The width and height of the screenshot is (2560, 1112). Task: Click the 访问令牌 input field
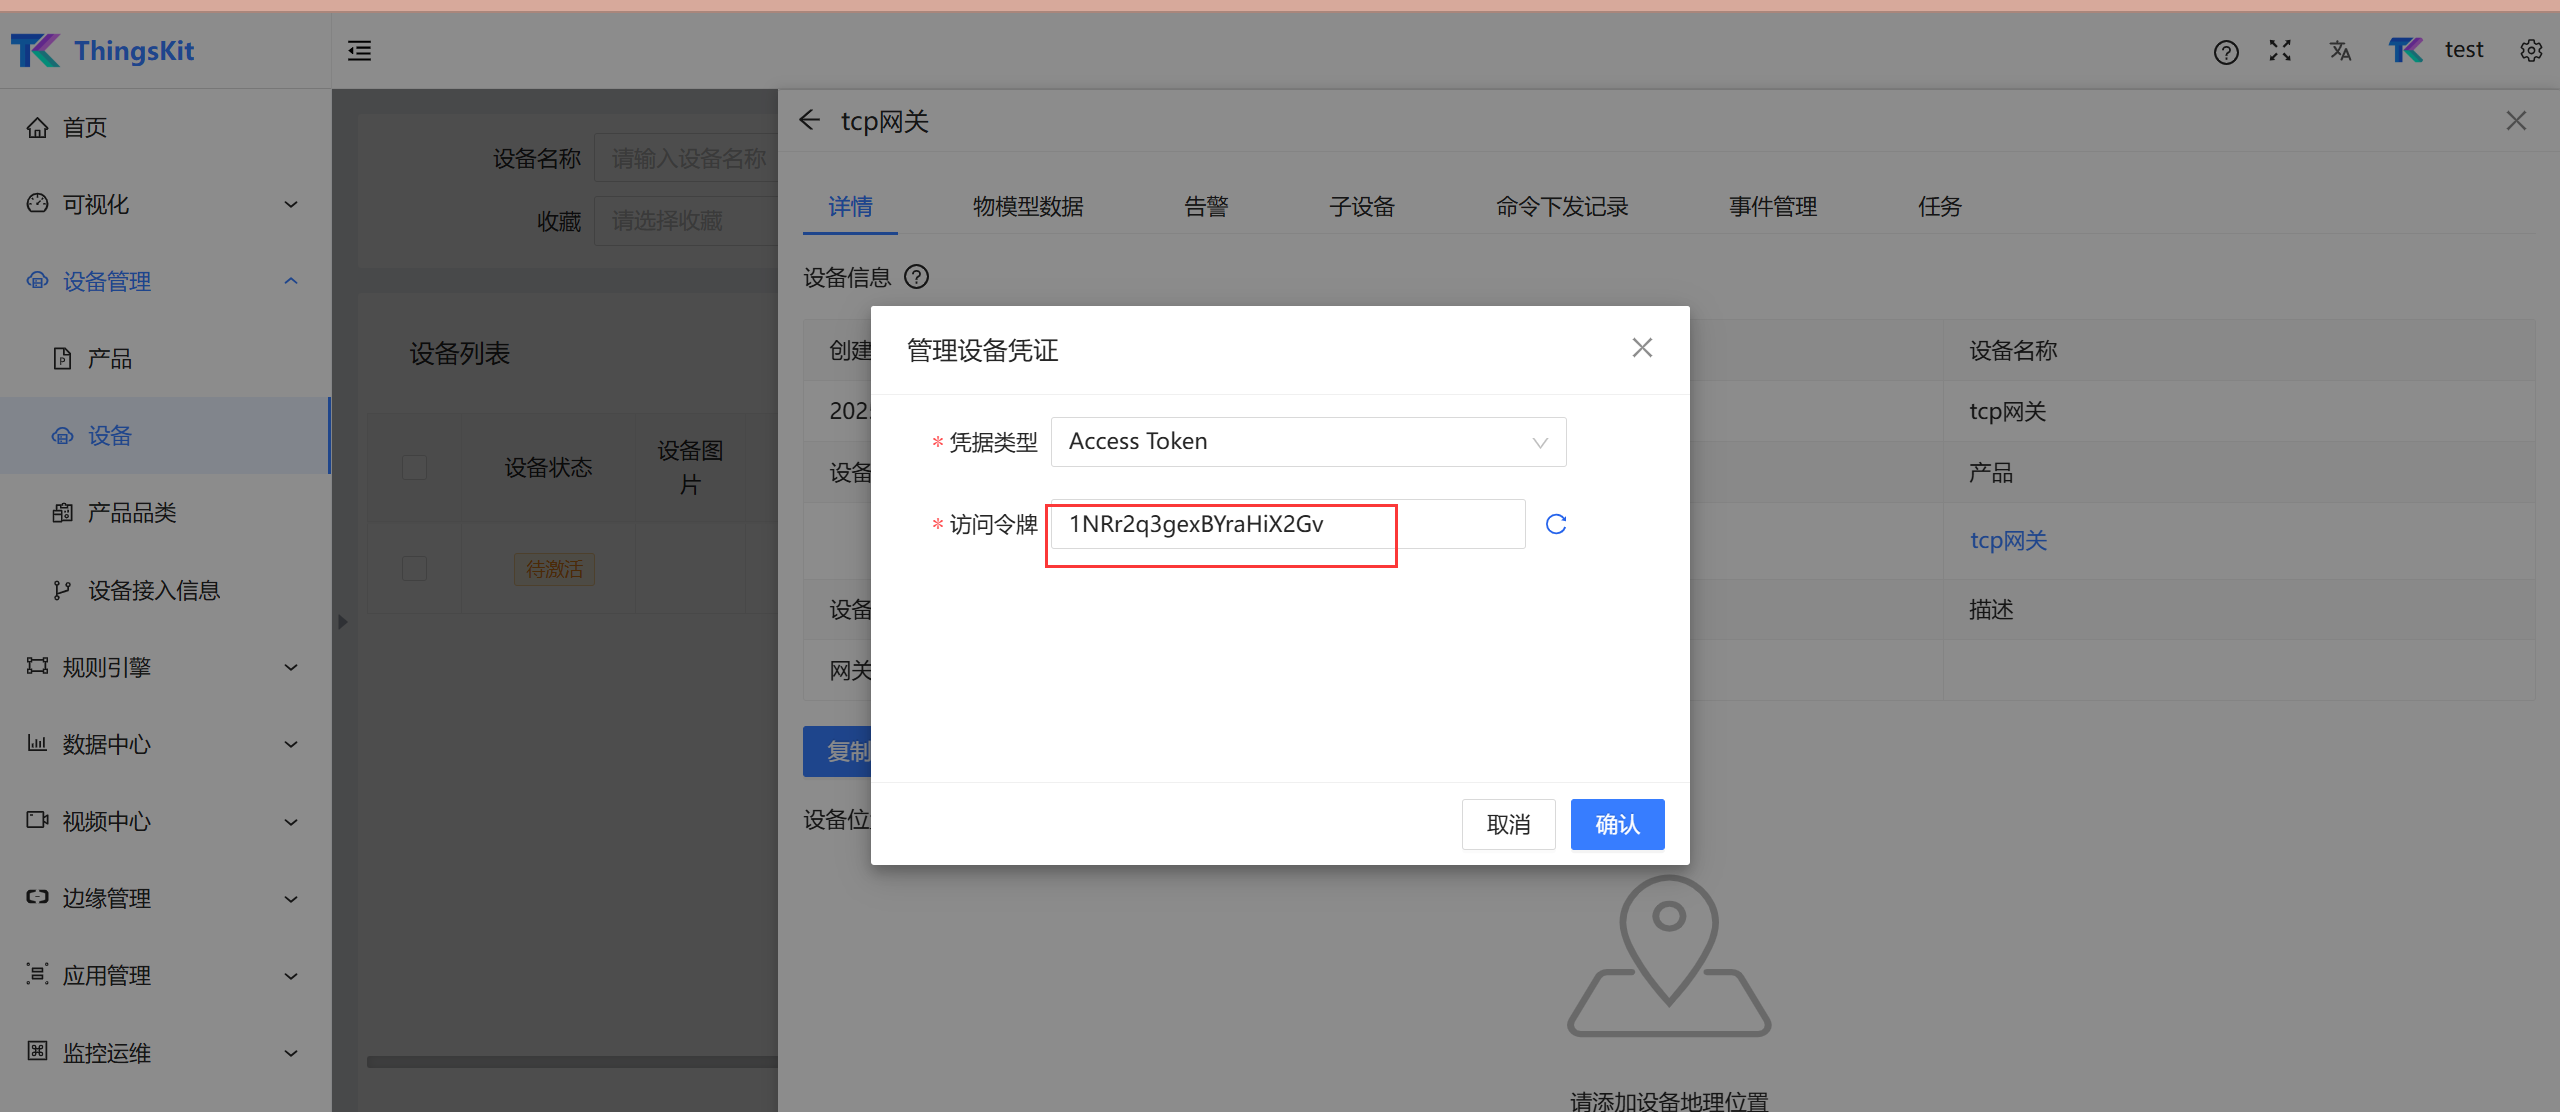[x=1286, y=524]
